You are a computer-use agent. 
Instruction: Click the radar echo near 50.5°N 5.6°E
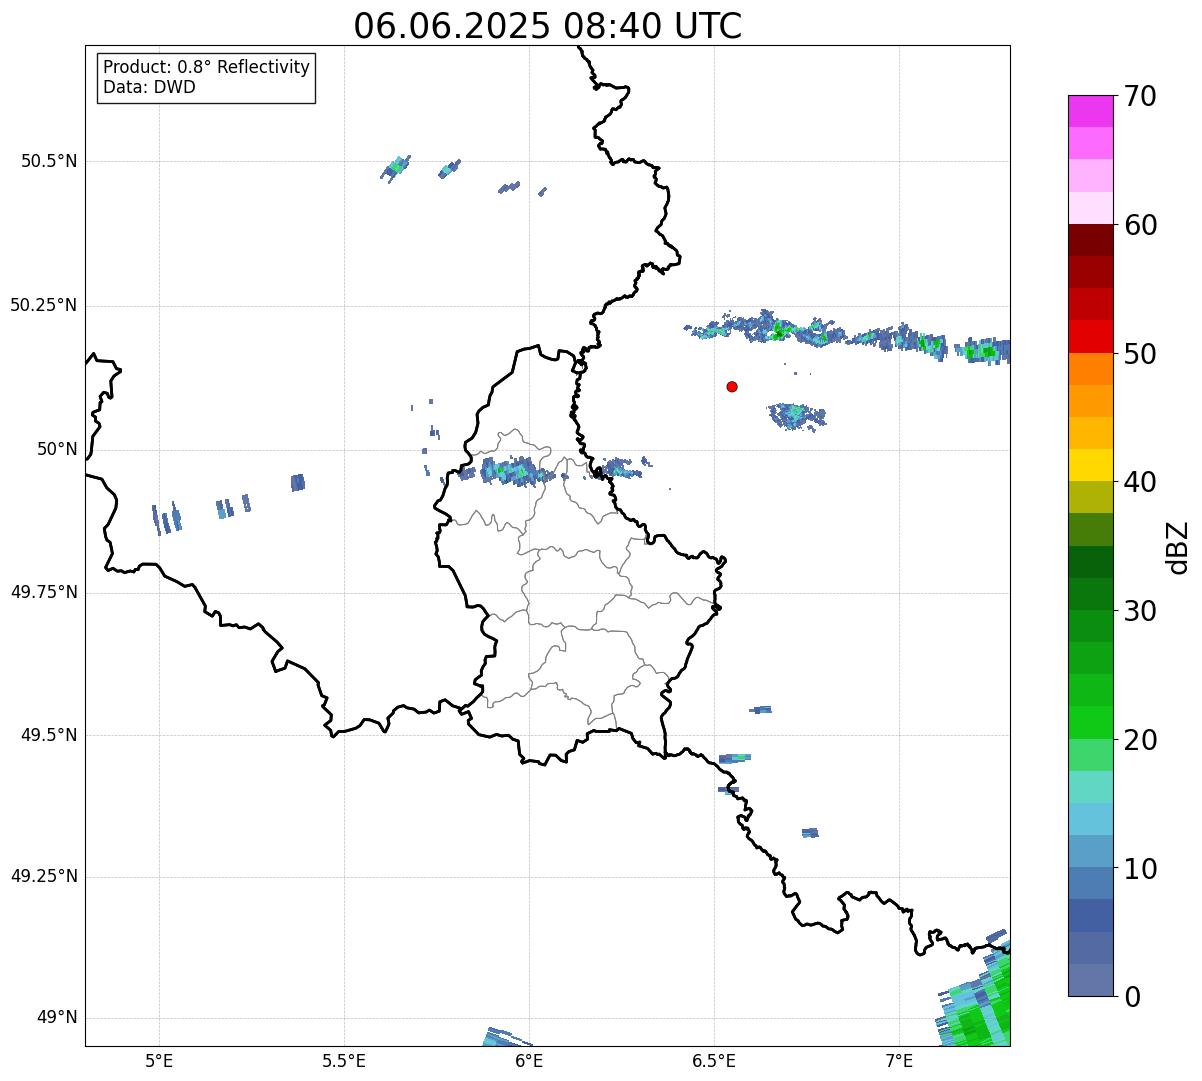396,168
